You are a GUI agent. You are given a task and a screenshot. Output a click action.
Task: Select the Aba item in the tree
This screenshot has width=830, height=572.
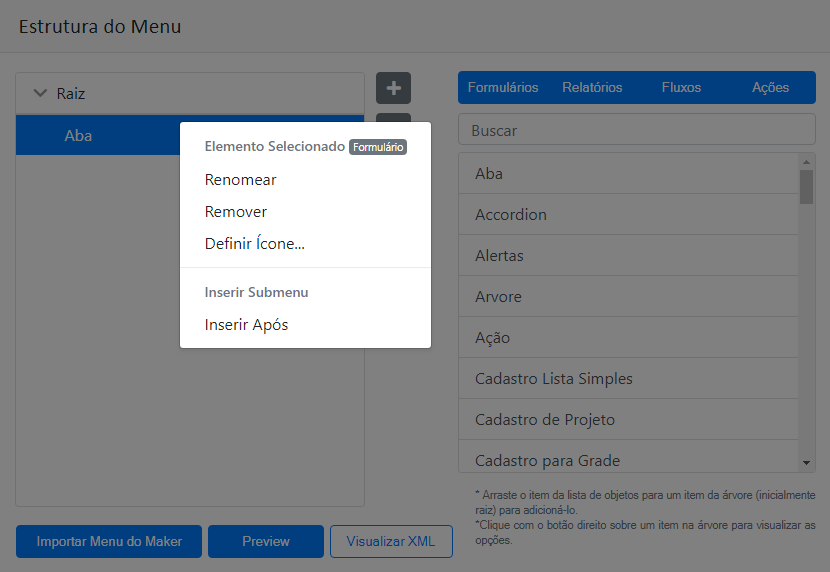pyautogui.click(x=78, y=135)
